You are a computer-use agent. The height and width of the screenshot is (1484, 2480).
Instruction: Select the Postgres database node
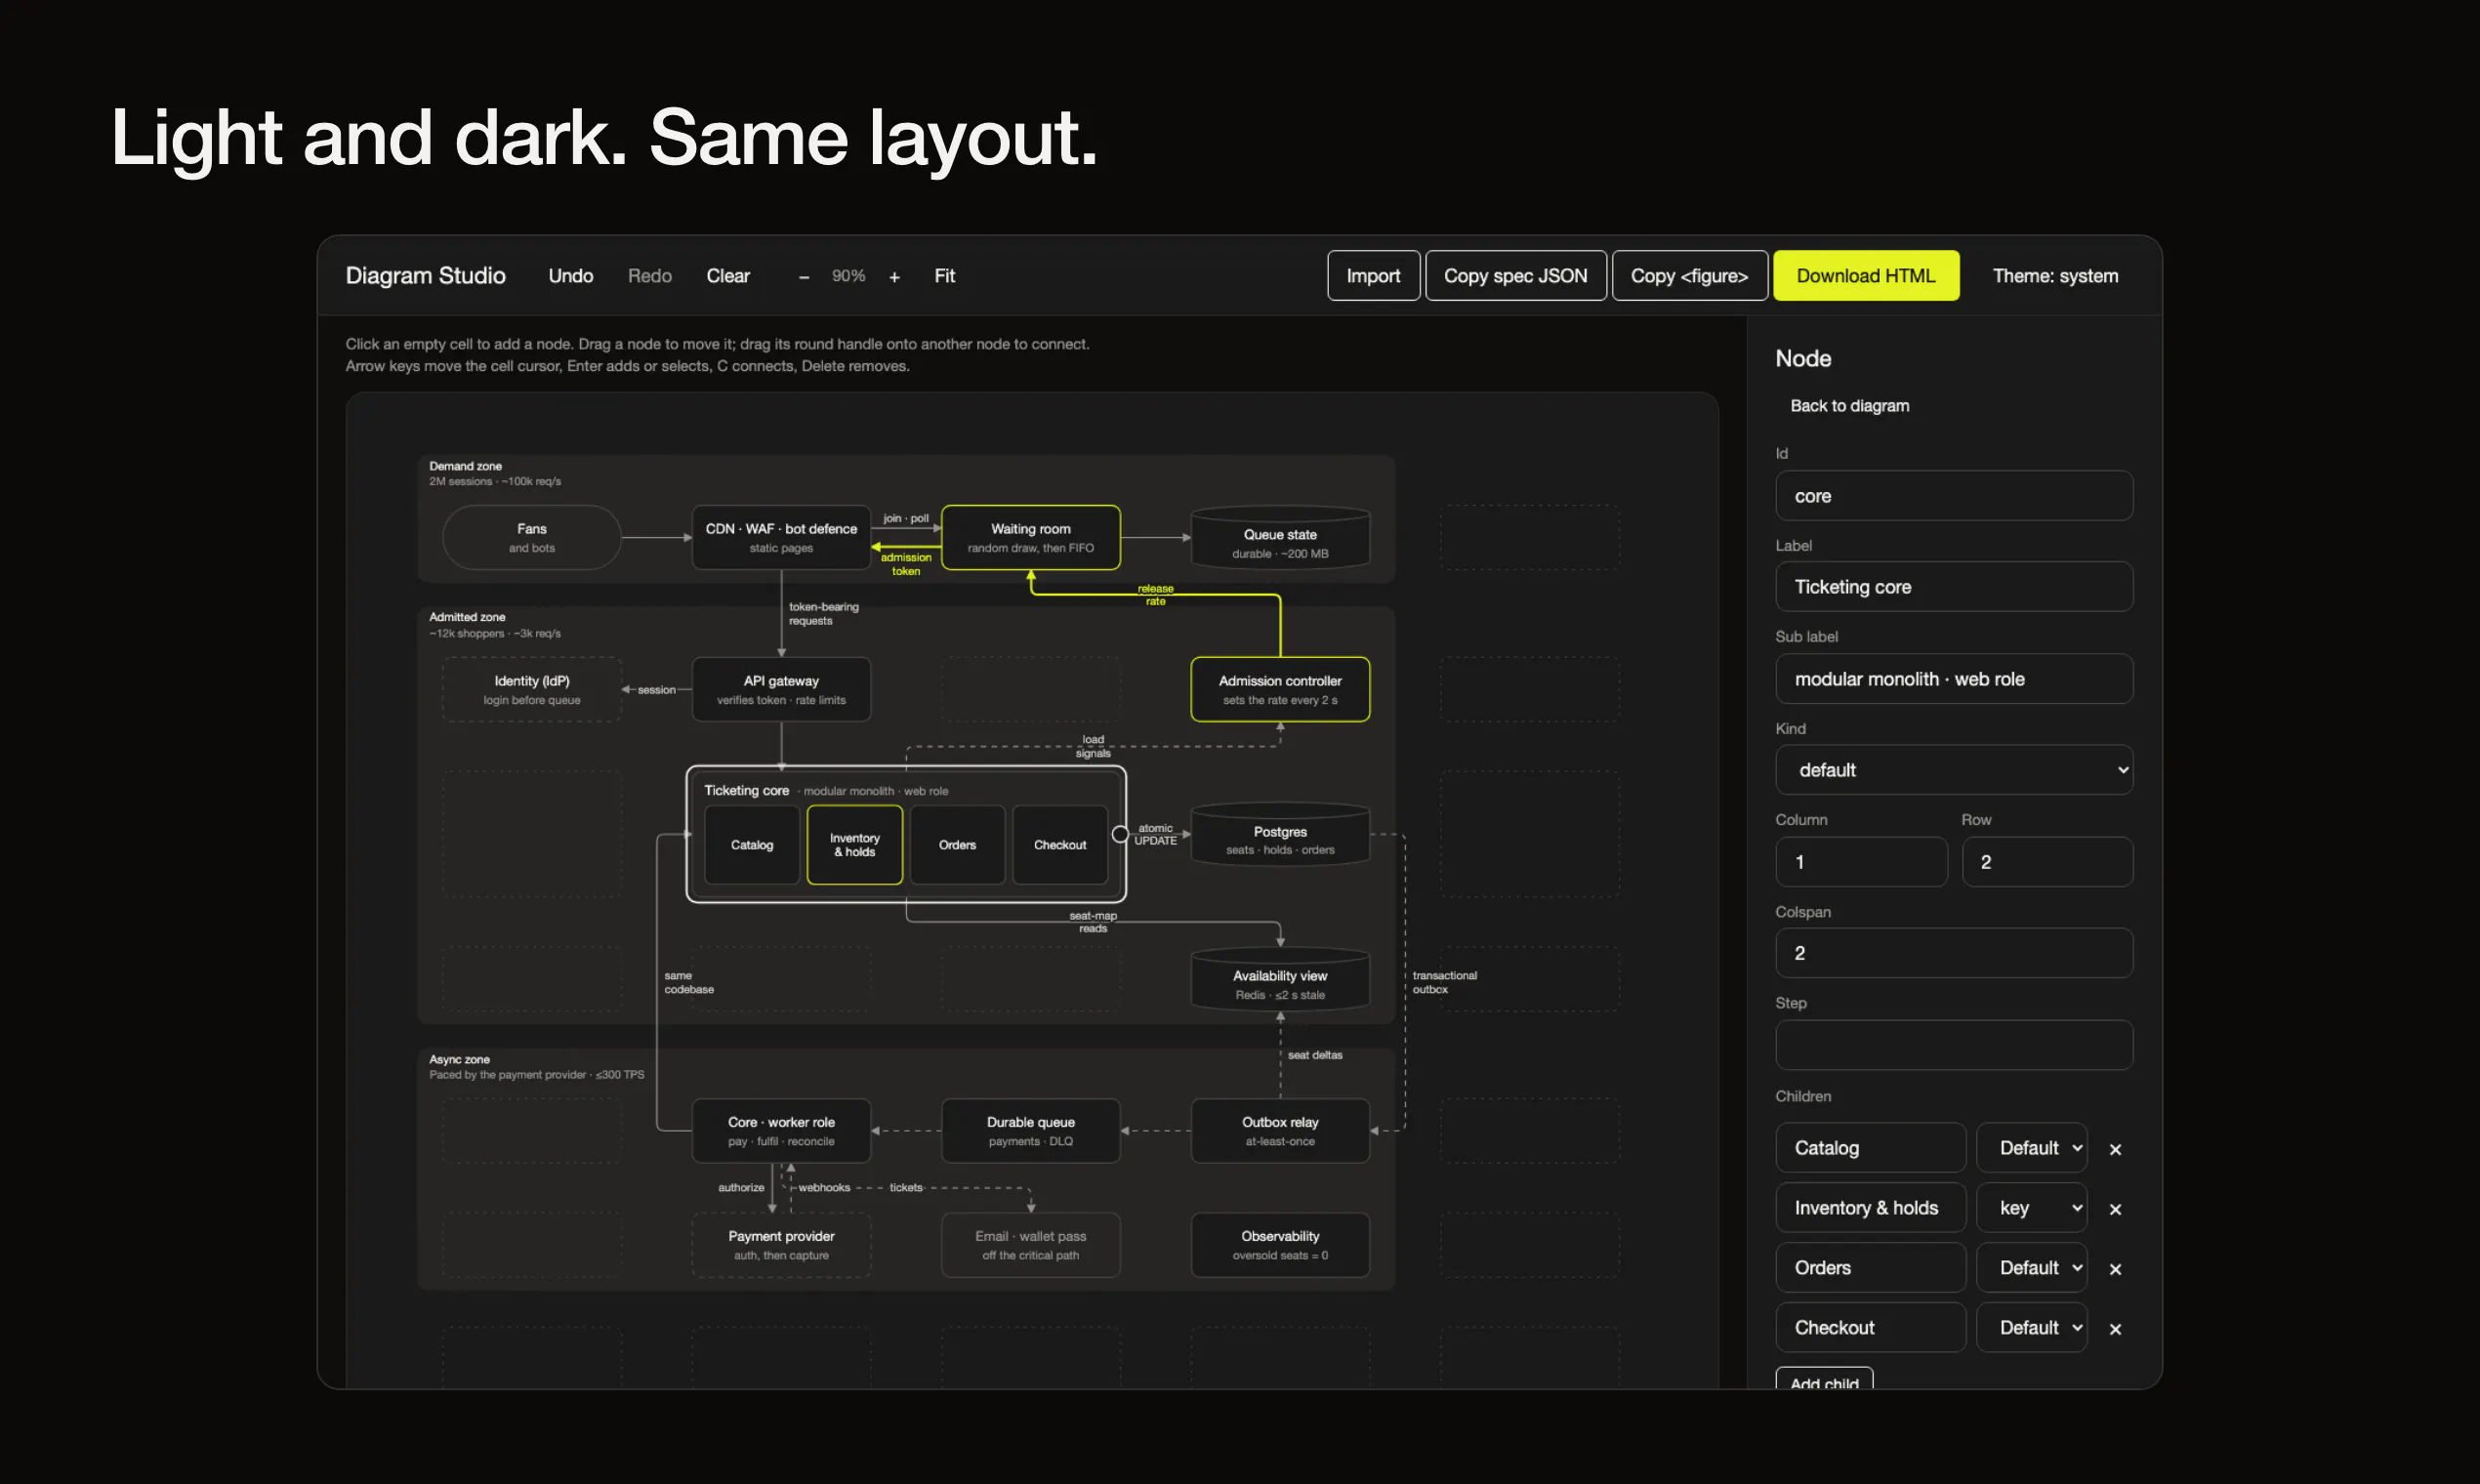pos(1280,834)
